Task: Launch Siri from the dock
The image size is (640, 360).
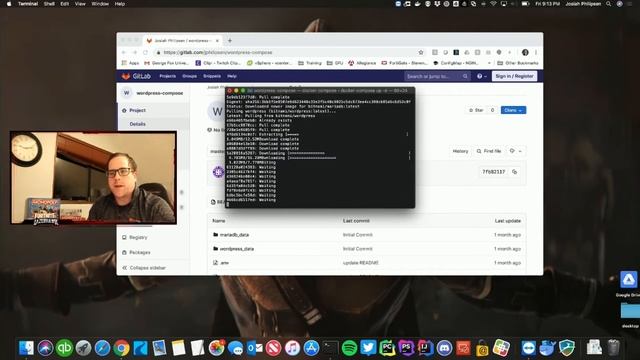Action: pyautogui.click(x=45, y=348)
